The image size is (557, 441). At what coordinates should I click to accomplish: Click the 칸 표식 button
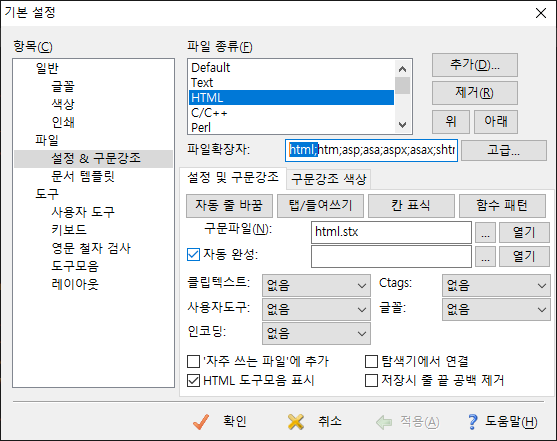click(x=411, y=206)
